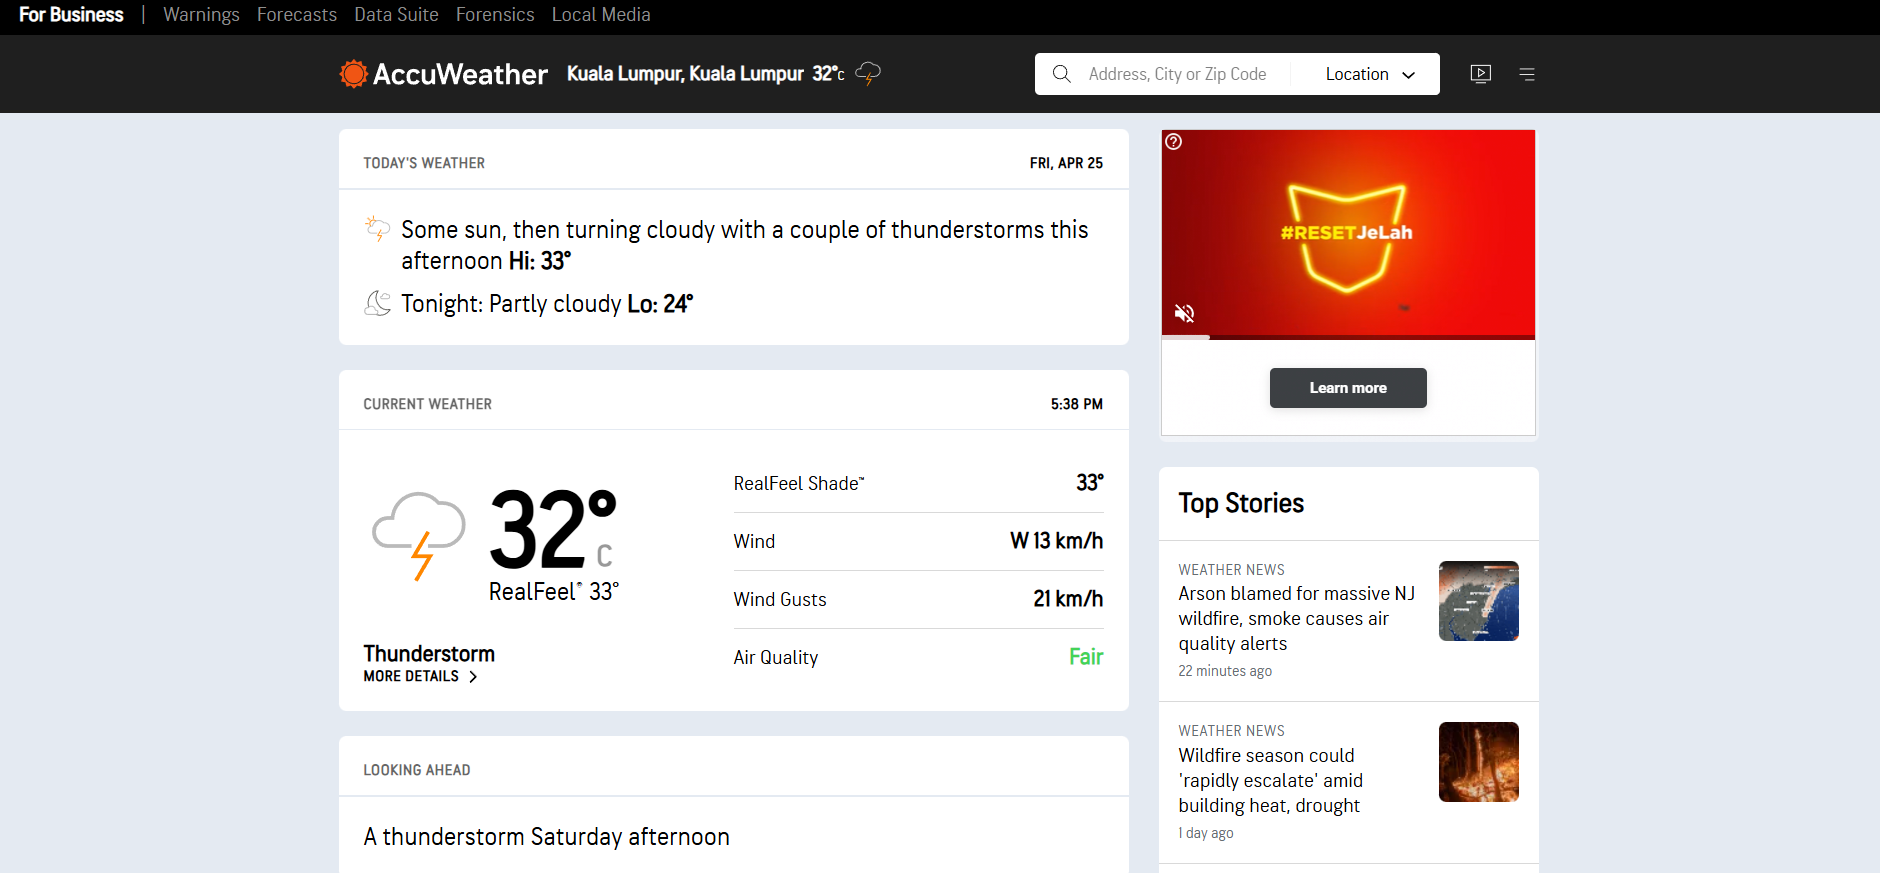This screenshot has width=1880, height=873.
Task: Focus the Address, City or Zip Code field
Action: tap(1177, 74)
